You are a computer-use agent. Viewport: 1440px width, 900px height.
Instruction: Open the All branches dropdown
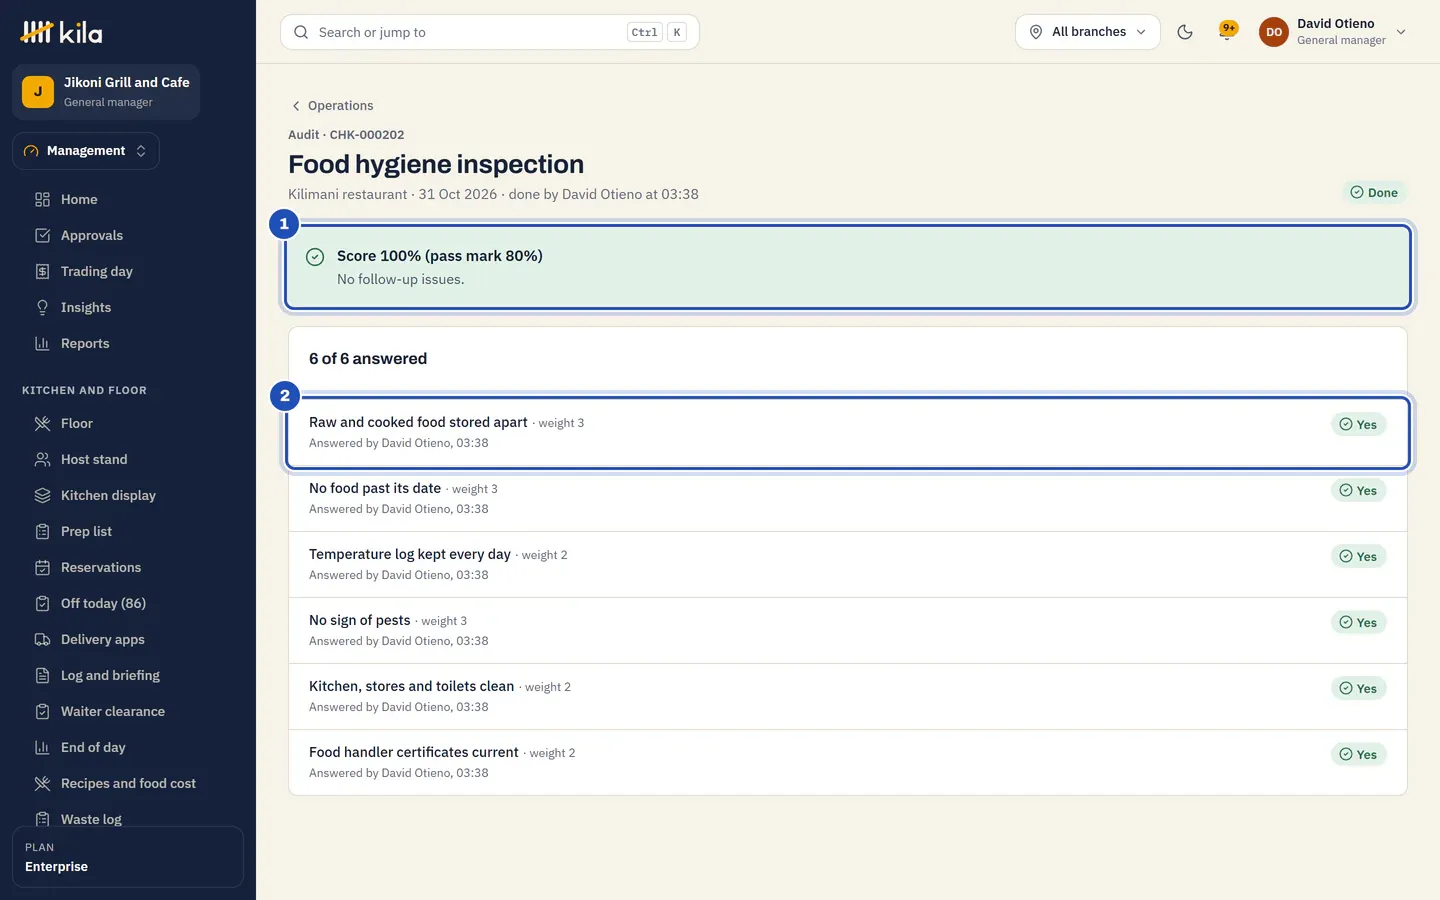point(1088,32)
